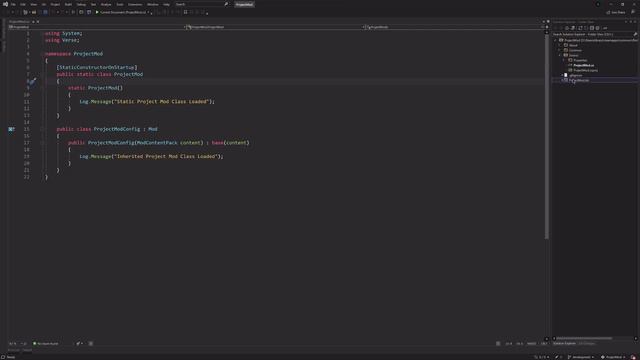Select the .gitignore file in Solution Explorer
This screenshot has height=360, width=640.
(x=576, y=75)
